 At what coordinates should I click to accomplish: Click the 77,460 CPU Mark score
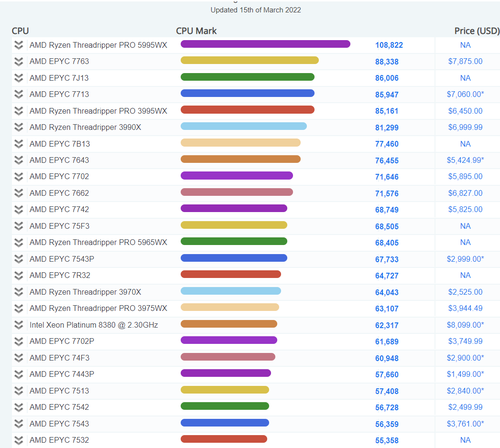[387, 144]
